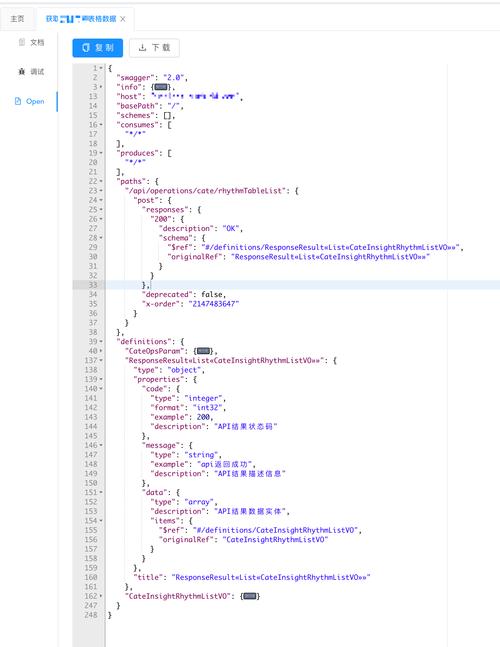Screen dimensions: 500x647
Task: Expand the collapsed CateInsightRhythmListVO badge
Action: click(250, 596)
